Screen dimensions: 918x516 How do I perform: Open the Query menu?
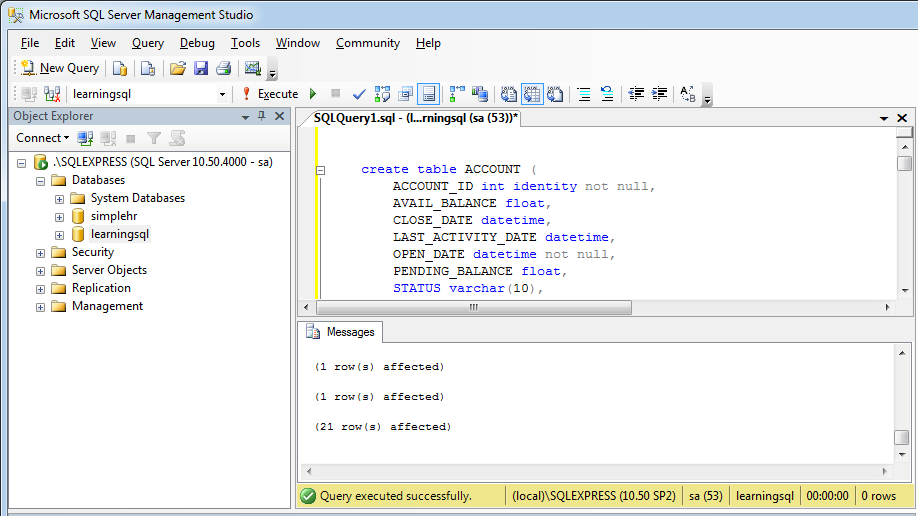[x=148, y=43]
